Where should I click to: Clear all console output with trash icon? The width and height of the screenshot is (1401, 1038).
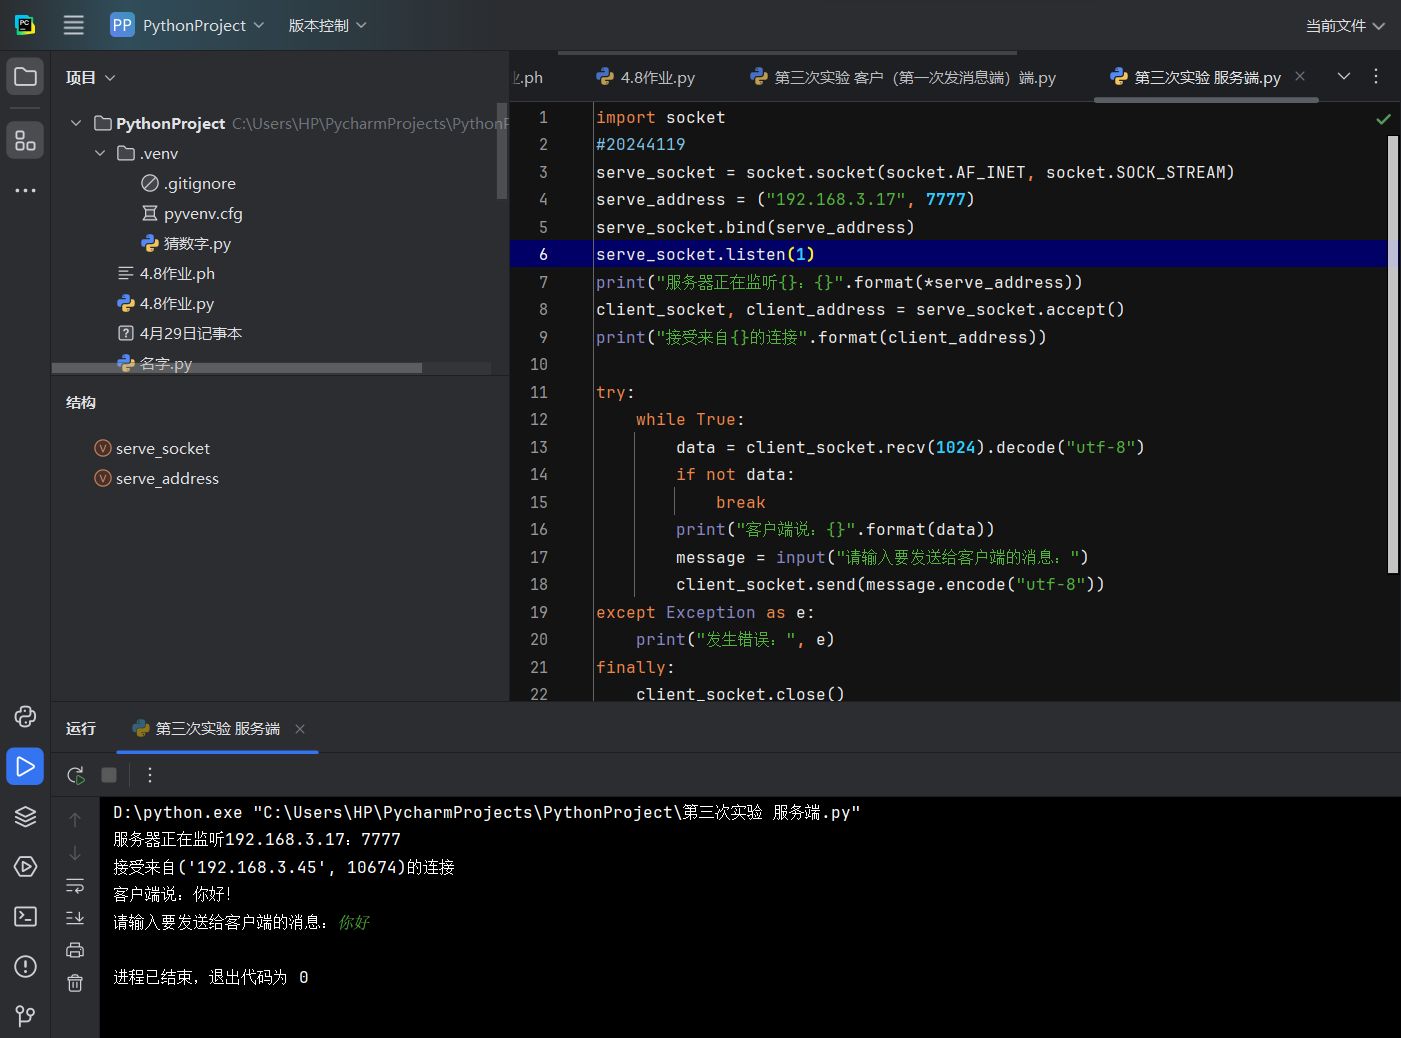[75, 983]
